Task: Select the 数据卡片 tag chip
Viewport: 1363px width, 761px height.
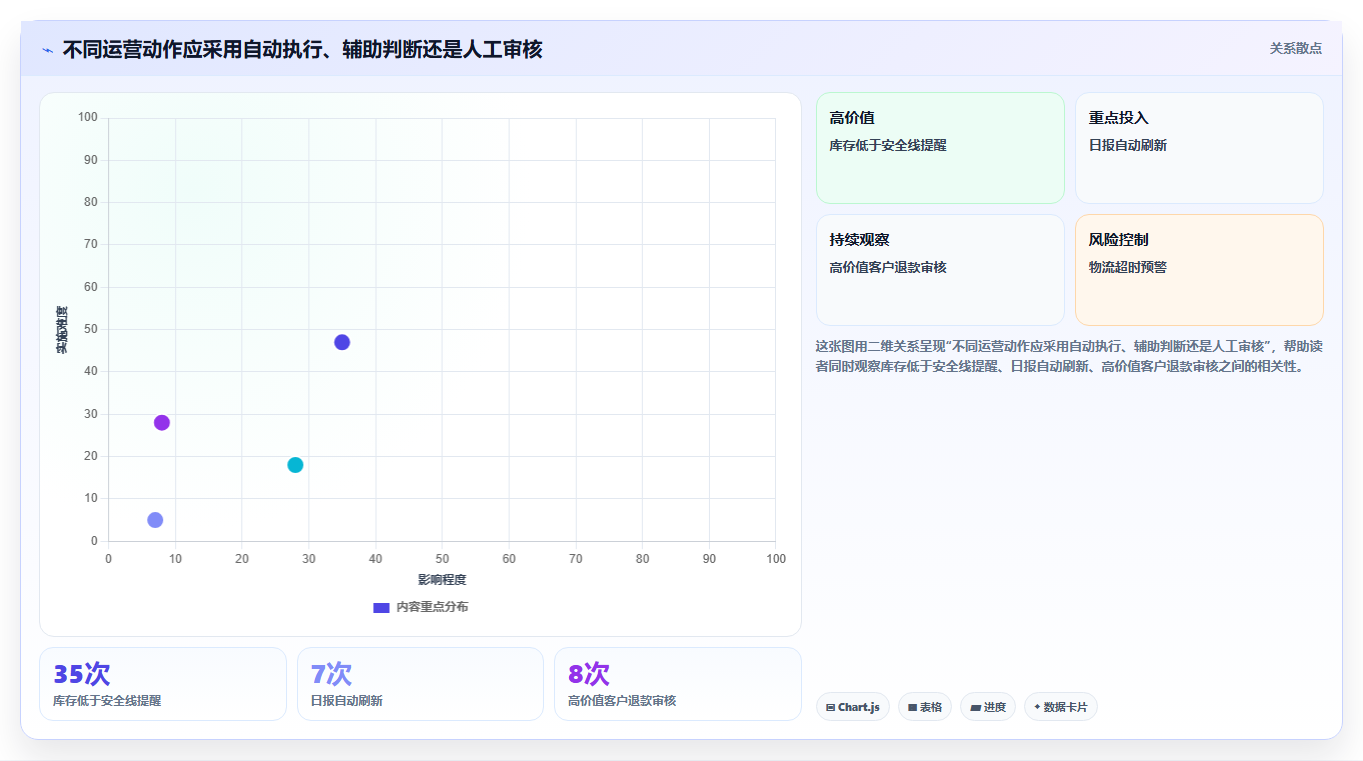Action: [1061, 707]
